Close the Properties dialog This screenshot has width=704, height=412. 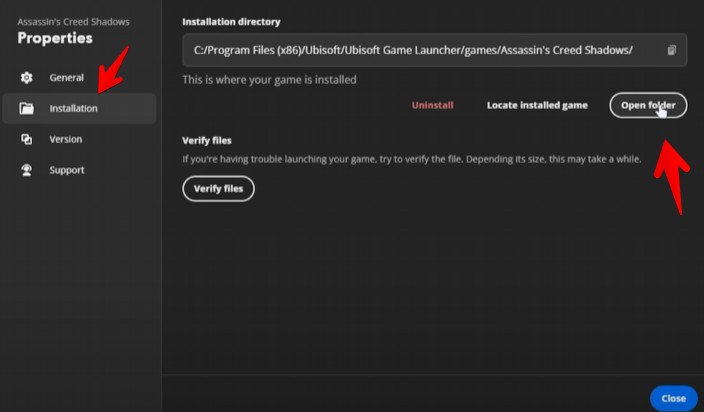[x=673, y=398]
